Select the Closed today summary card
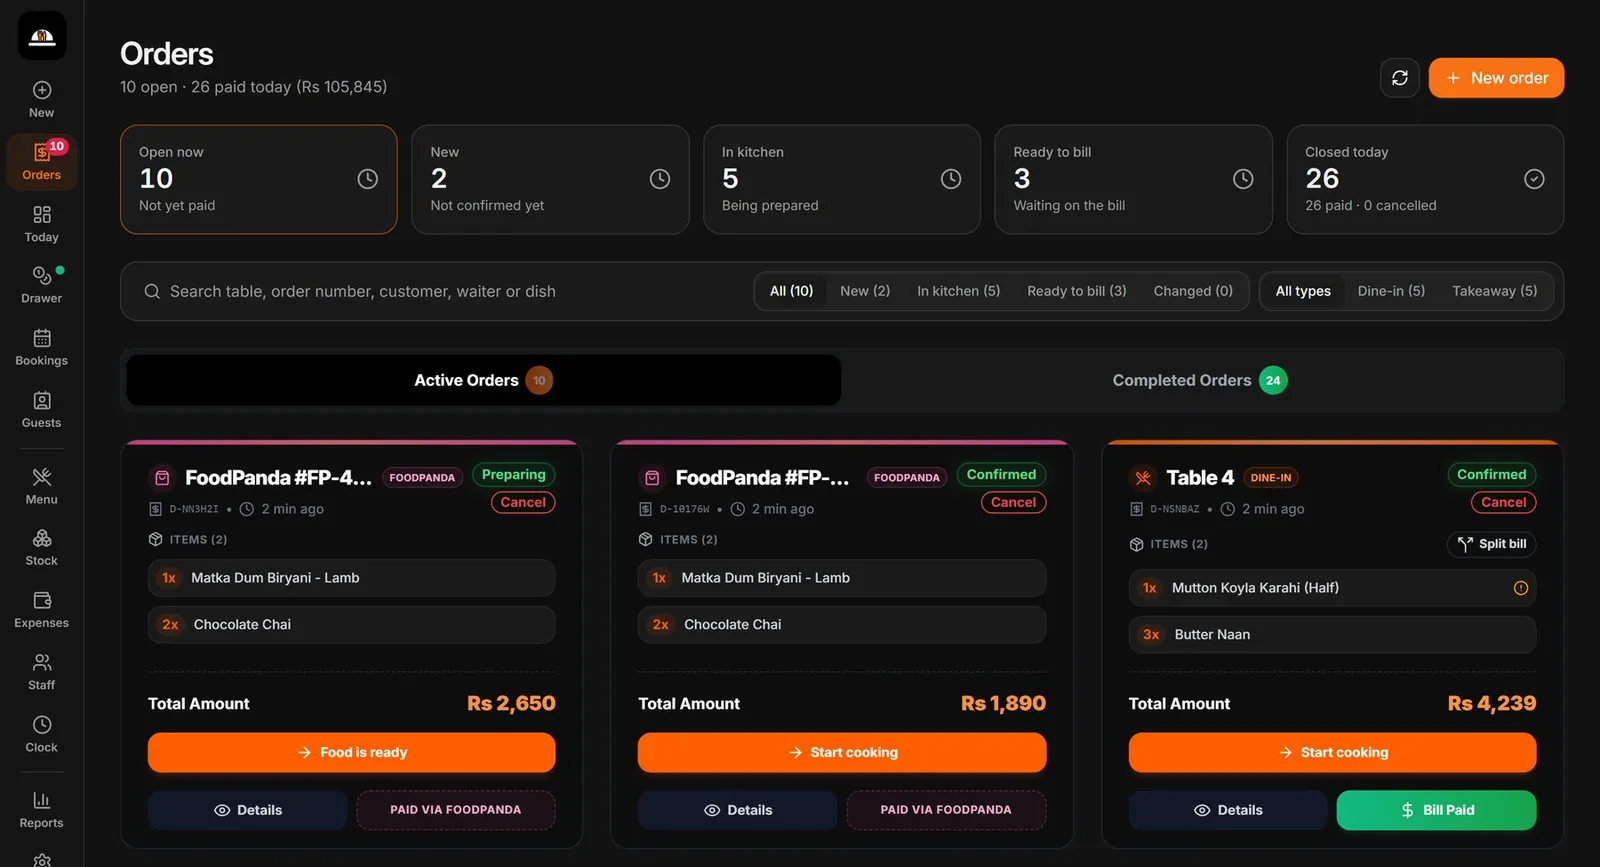Viewport: 1600px width, 867px height. (1425, 179)
